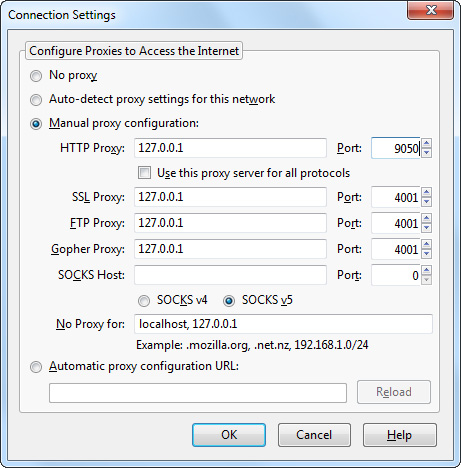Open Help for connection settings

[x=400, y=435]
